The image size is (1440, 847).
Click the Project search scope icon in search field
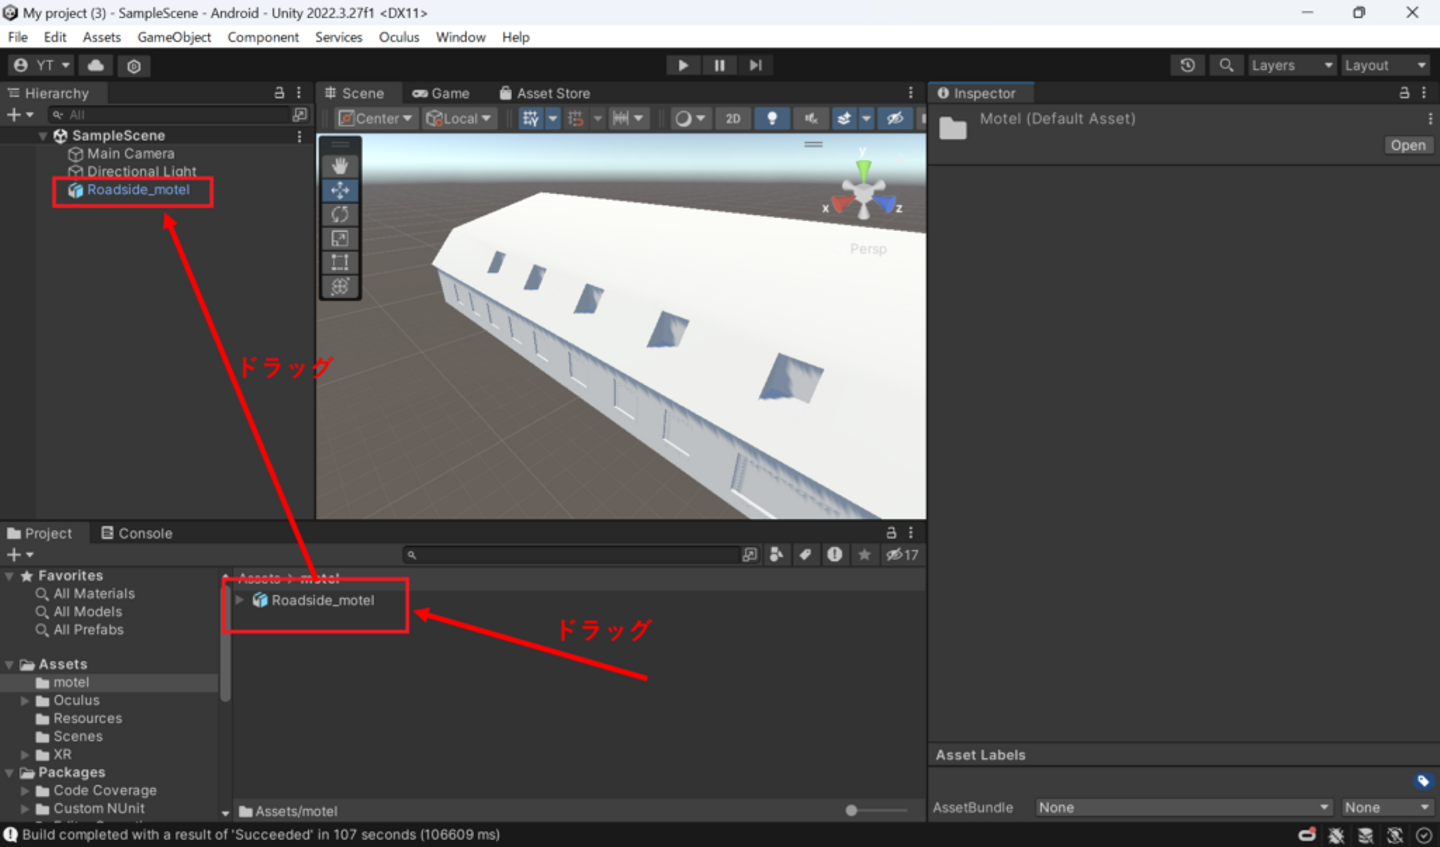[750, 555]
